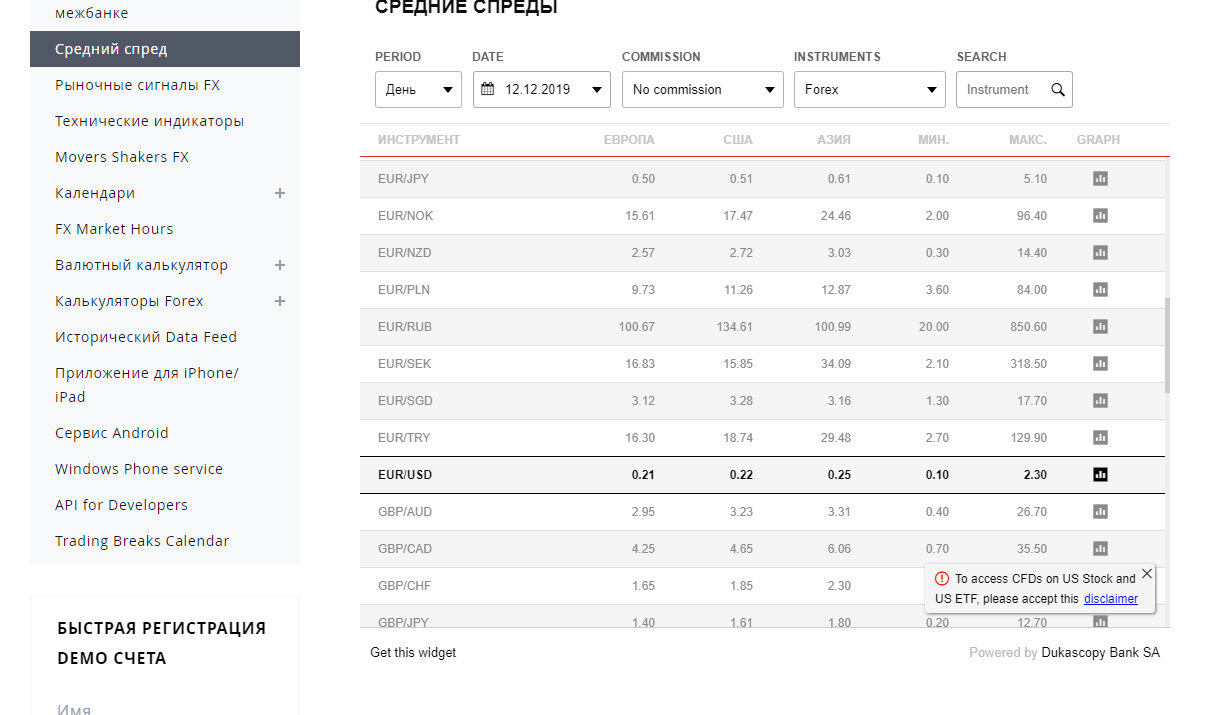
Task: Sort by ИНСТРУМЕНТ column header
Action: (419, 140)
